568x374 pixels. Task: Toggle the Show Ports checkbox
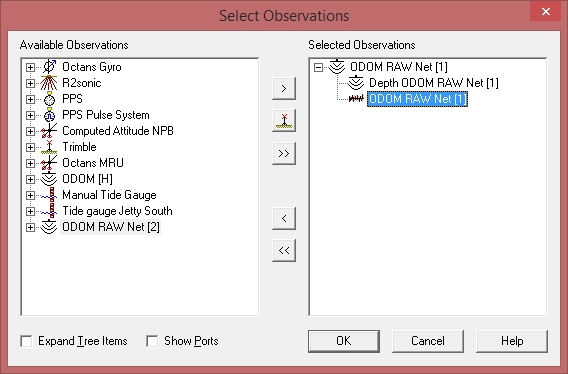(x=152, y=341)
